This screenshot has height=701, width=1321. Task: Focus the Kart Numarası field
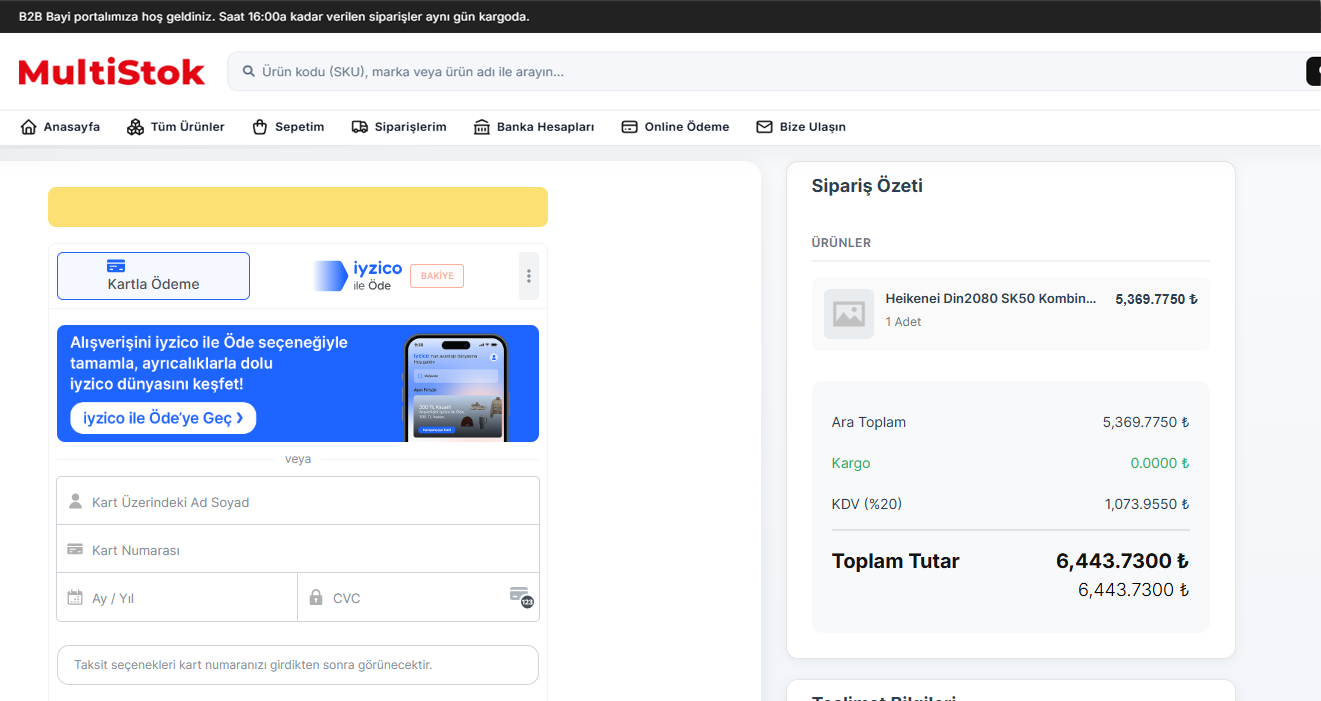tap(298, 549)
